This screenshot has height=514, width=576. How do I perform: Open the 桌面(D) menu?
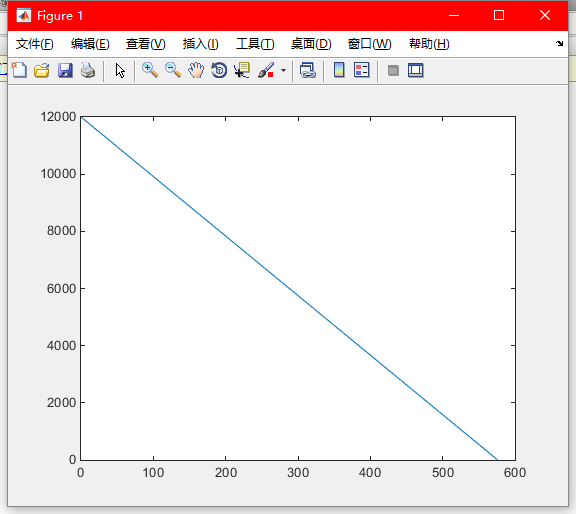click(311, 44)
